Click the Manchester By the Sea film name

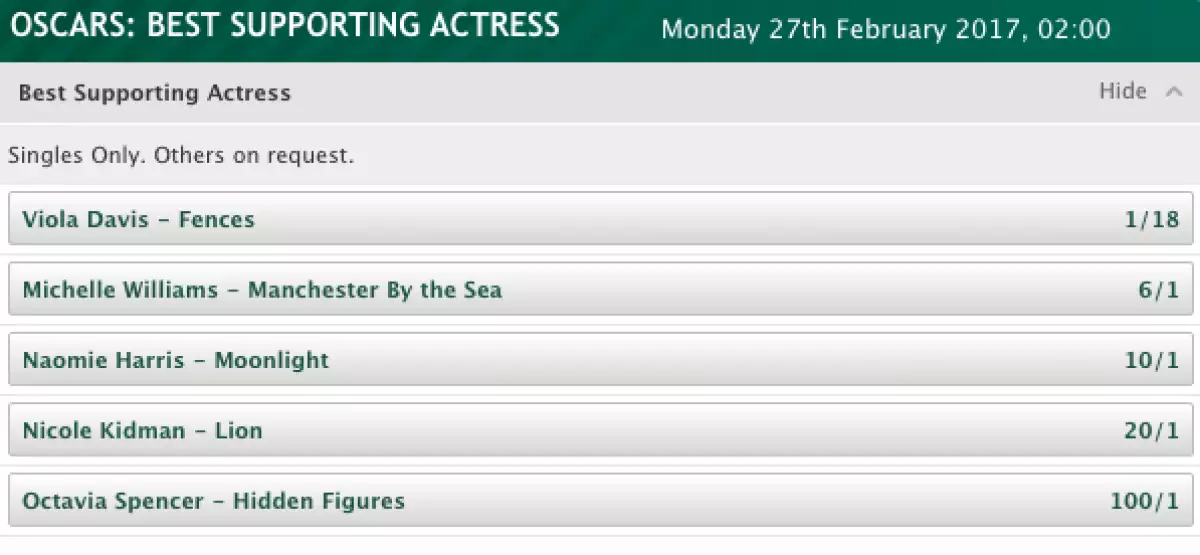coord(375,290)
